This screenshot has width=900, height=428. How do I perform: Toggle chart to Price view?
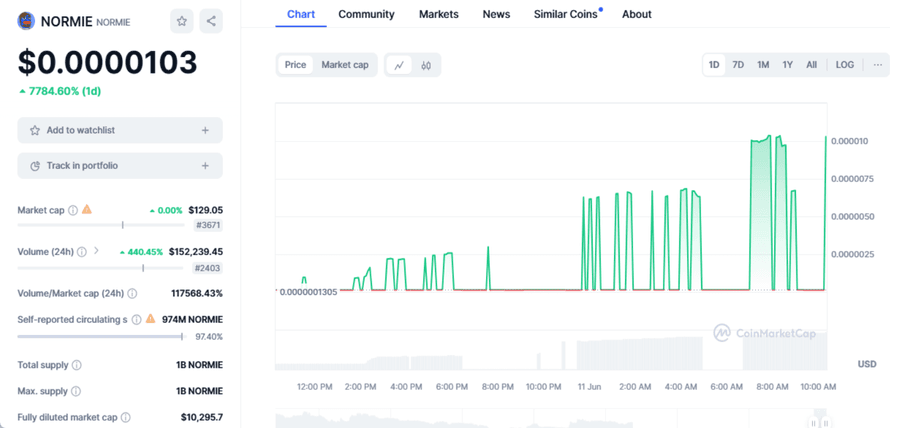295,65
